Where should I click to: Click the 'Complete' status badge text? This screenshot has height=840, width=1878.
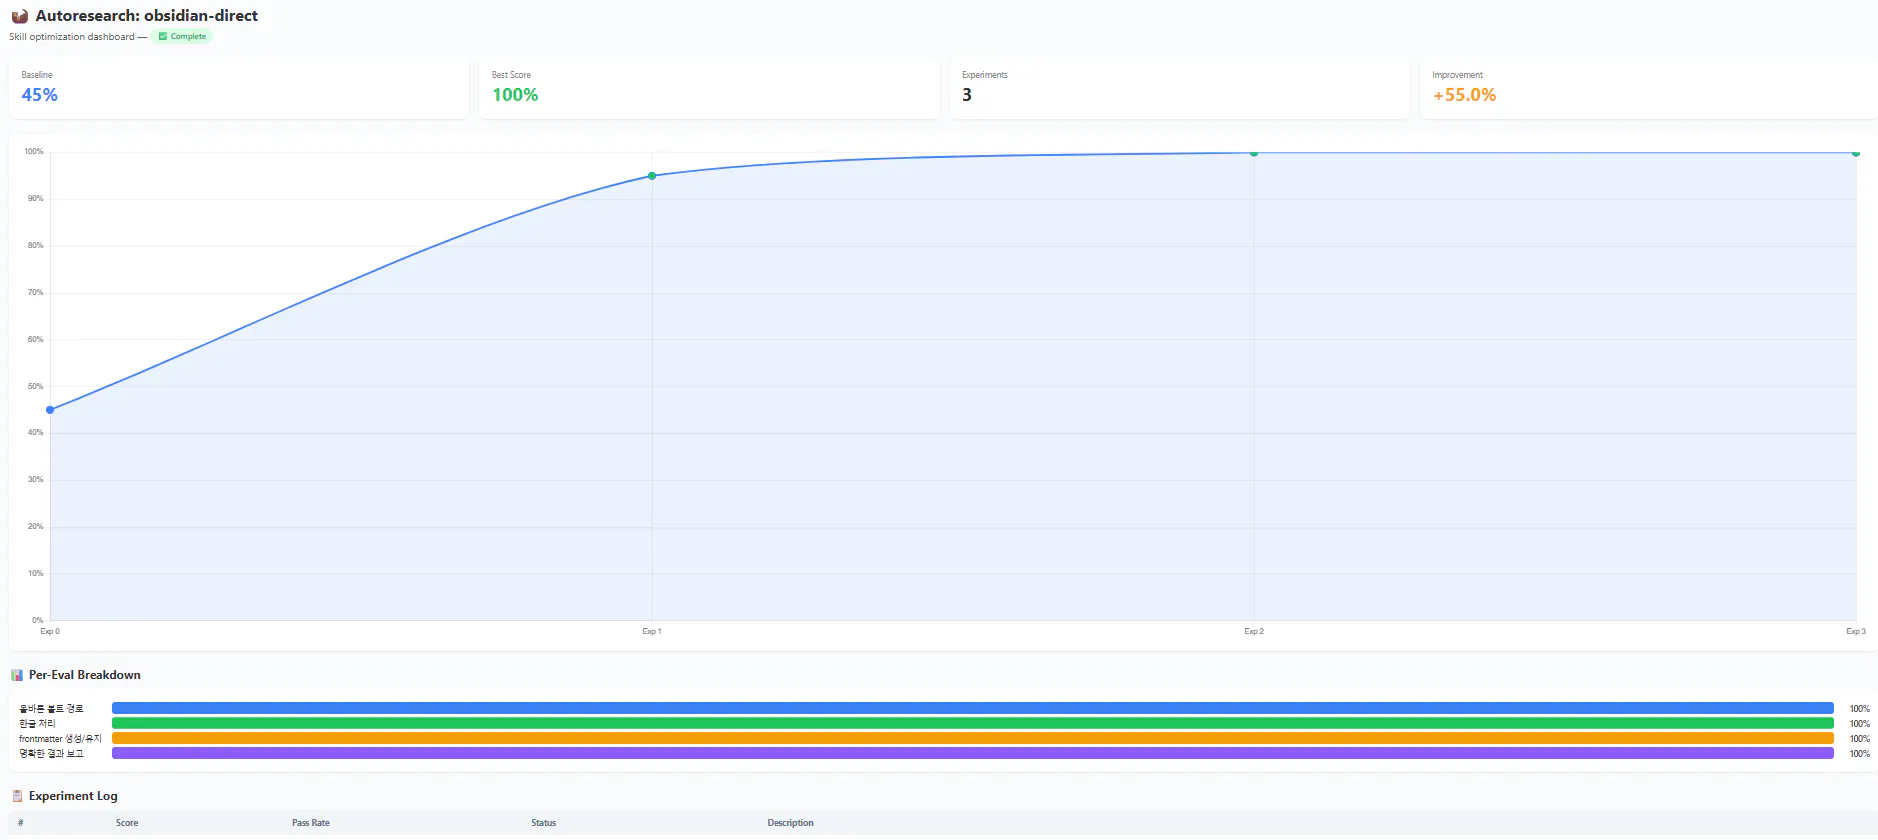point(188,37)
